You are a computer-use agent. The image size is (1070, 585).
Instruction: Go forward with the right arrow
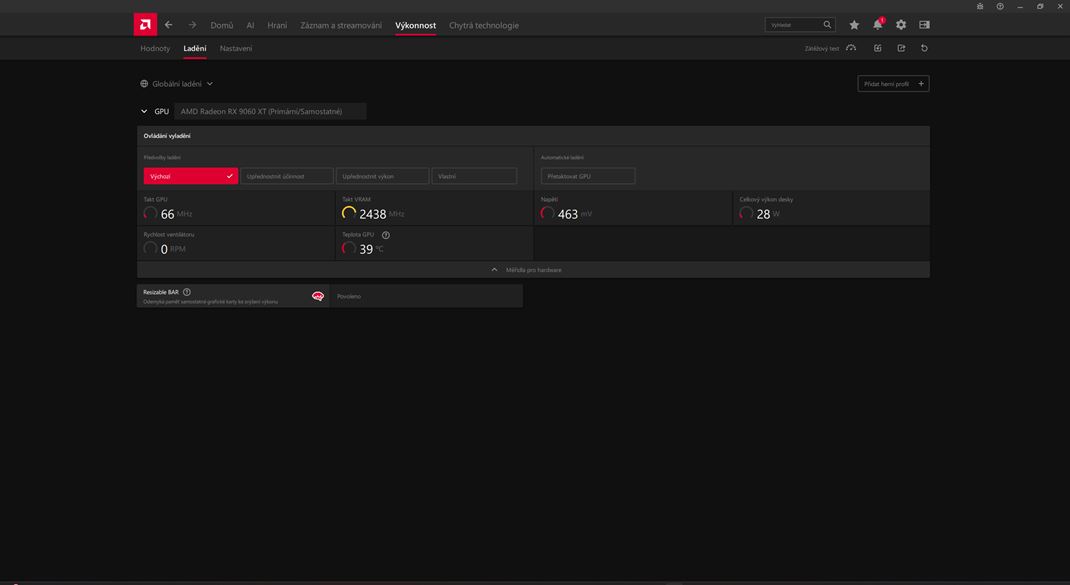[x=192, y=25]
